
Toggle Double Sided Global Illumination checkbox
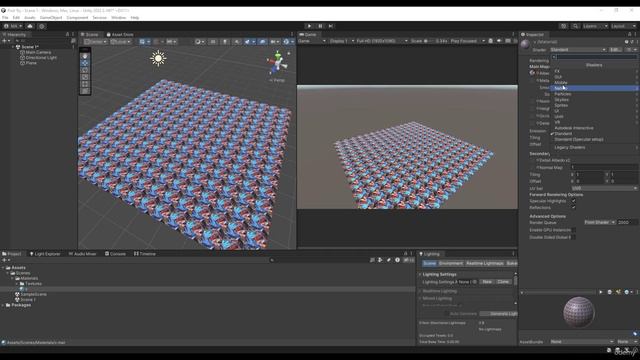[573, 237]
